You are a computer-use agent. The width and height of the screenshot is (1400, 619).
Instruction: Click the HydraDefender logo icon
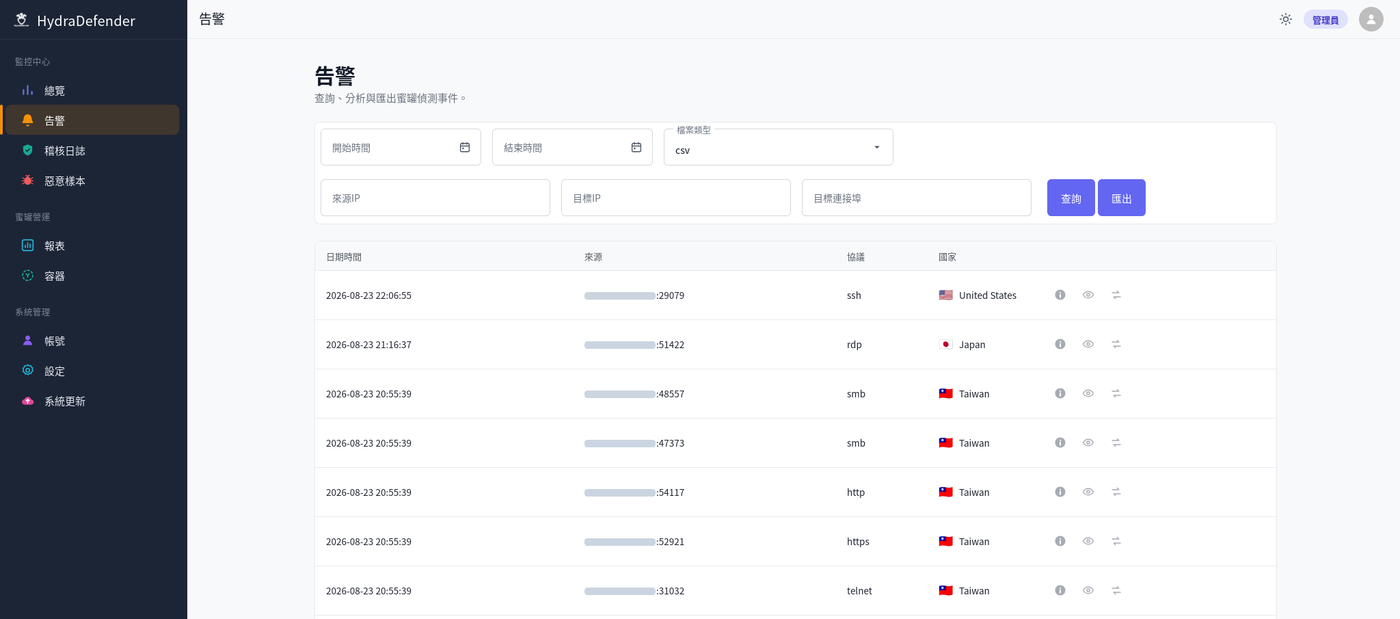click(21, 20)
